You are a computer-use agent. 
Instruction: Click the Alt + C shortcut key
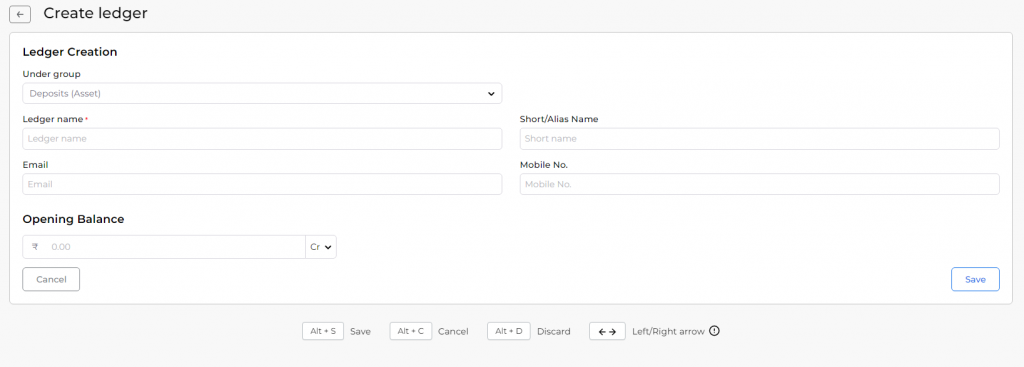coord(411,331)
